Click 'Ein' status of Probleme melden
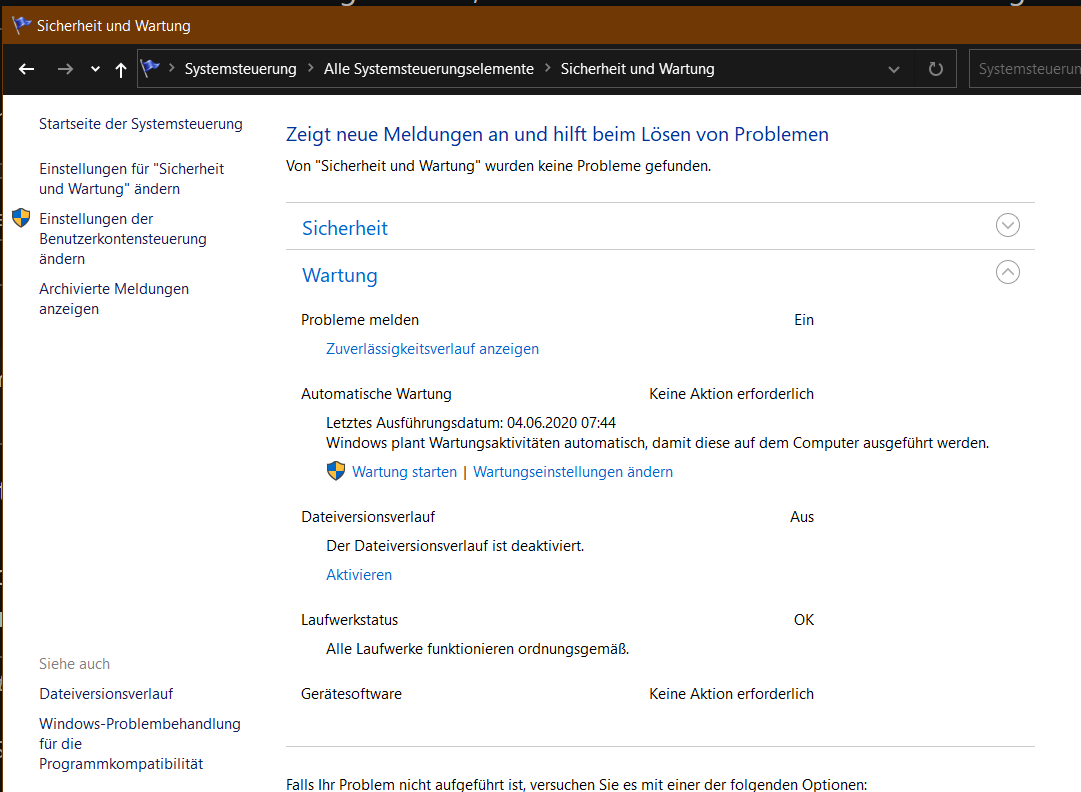1081x792 pixels. pyautogui.click(x=804, y=320)
